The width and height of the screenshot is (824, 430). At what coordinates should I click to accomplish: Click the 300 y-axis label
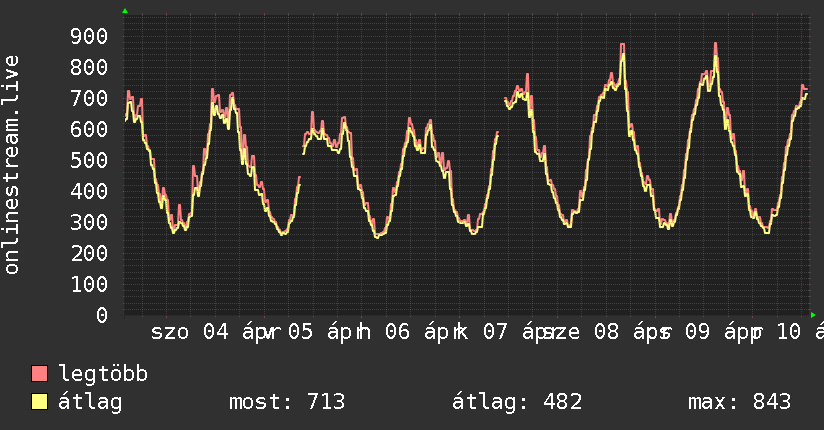click(89, 222)
